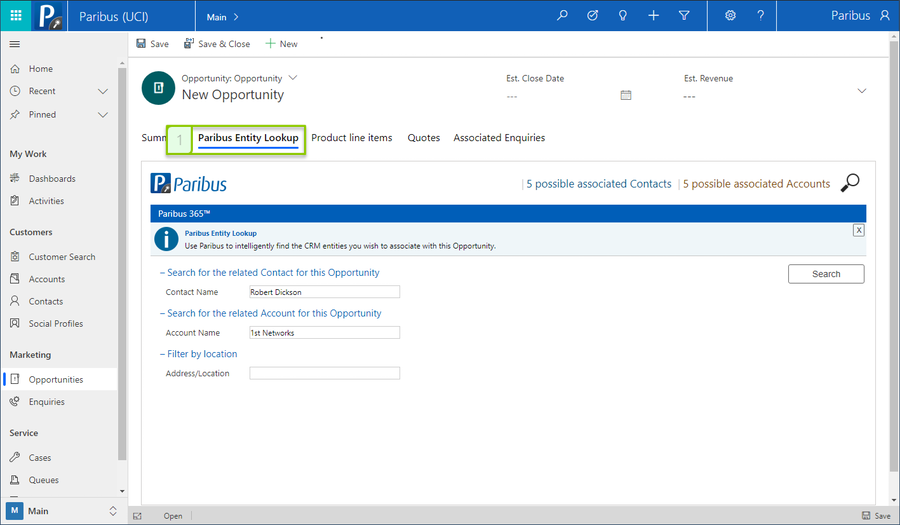This screenshot has width=900, height=525.
Task: Open the search magnifier in top bar
Action: [x=562, y=15]
